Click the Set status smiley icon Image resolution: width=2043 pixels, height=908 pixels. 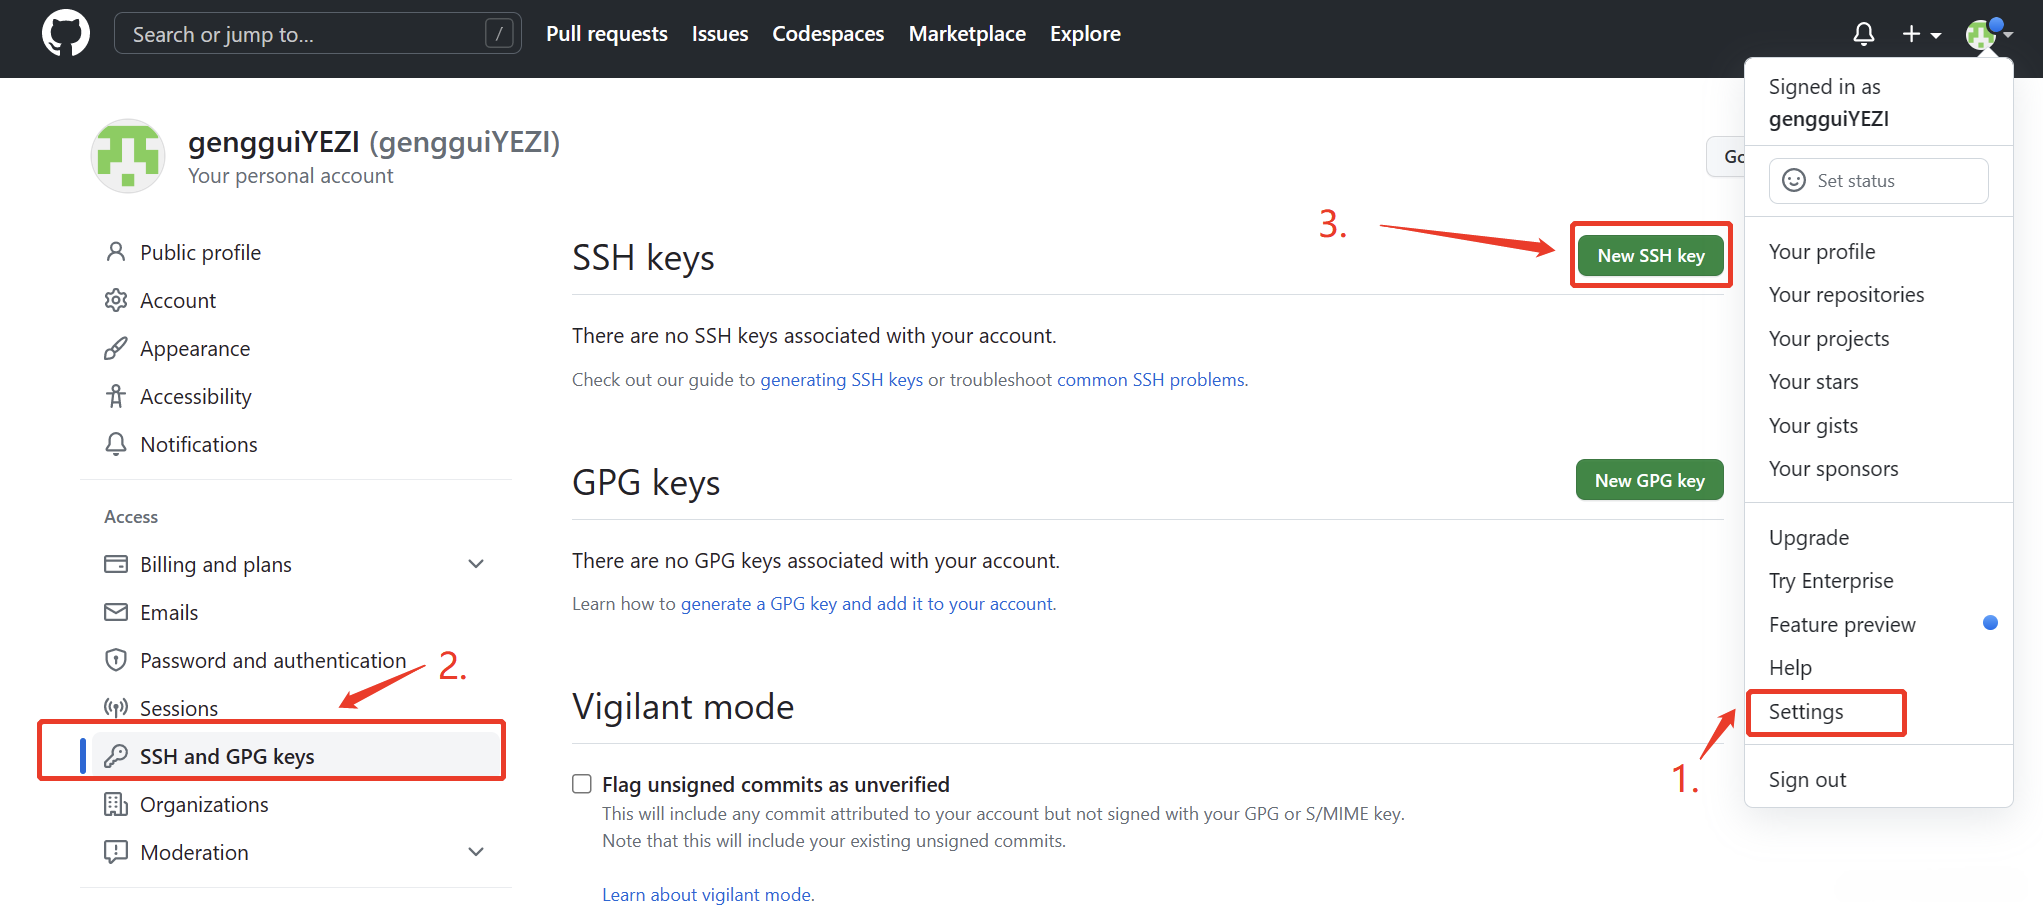coord(1795,181)
